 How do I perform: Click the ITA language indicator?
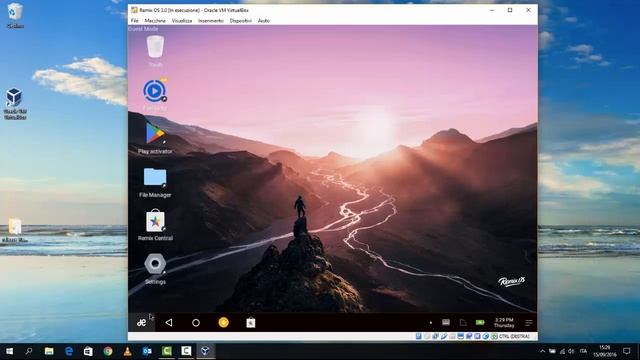tap(583, 351)
